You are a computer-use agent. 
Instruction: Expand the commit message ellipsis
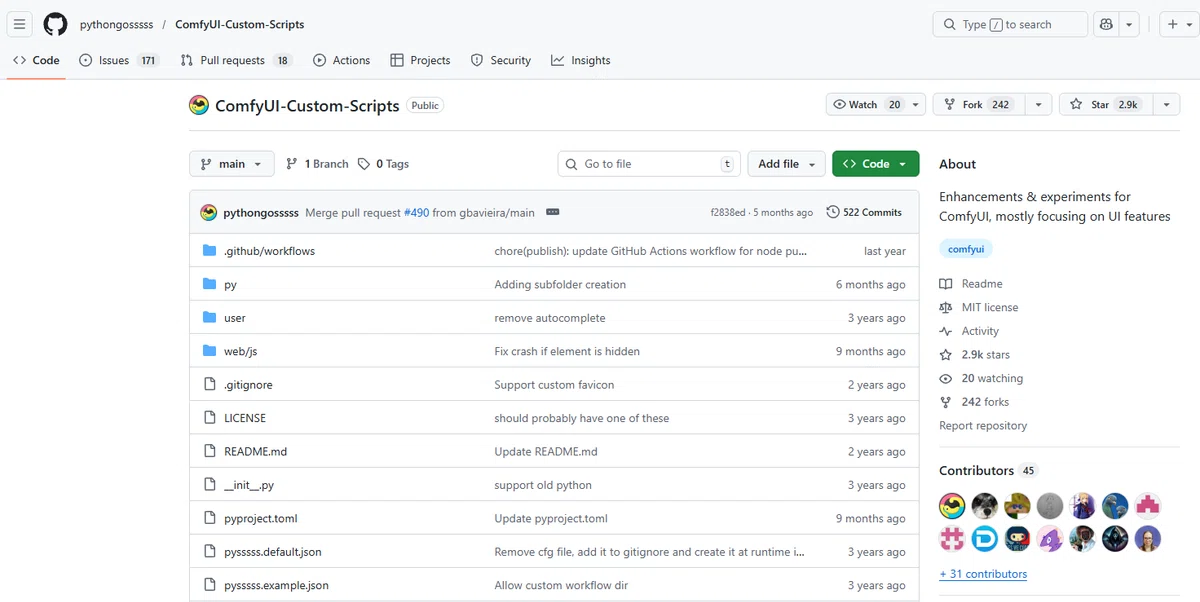coord(552,212)
